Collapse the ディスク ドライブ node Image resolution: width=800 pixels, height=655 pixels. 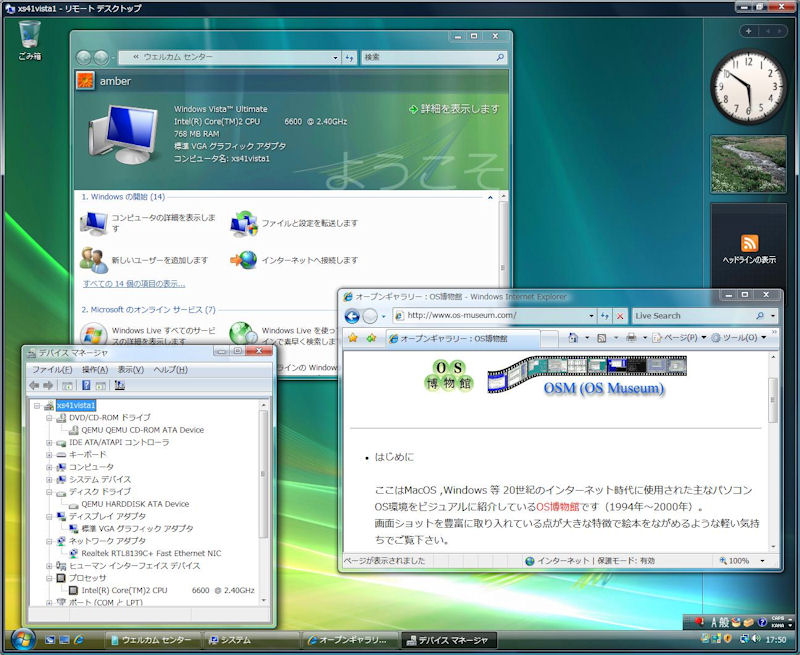tap(49, 492)
